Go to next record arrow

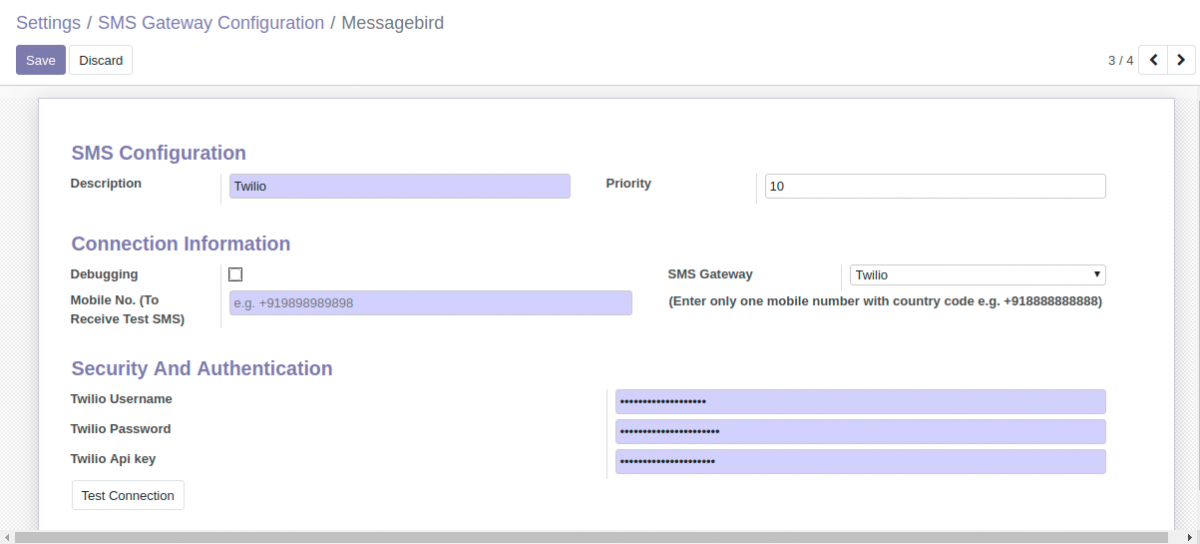point(1181,60)
